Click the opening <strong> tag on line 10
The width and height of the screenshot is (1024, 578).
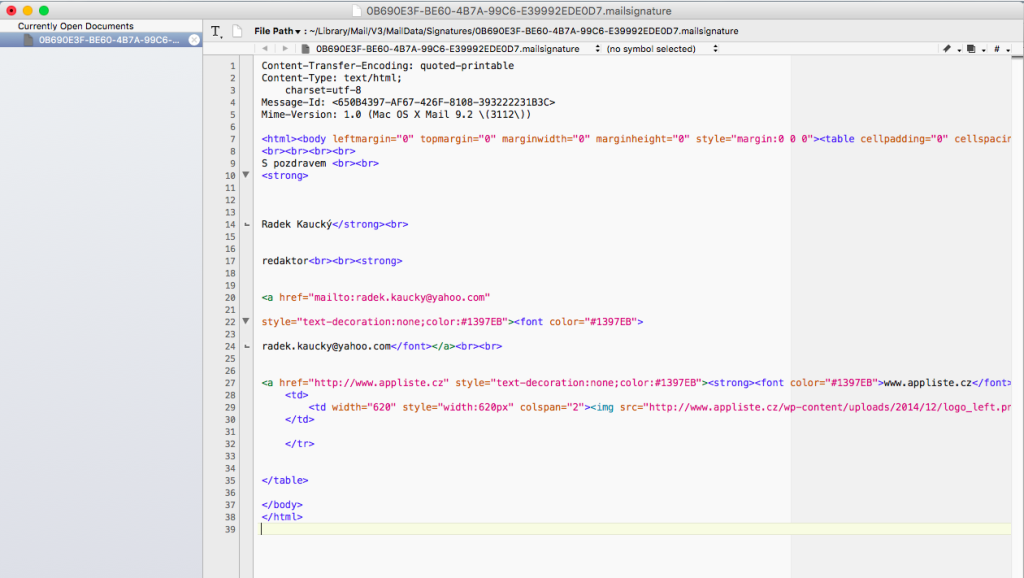coord(285,176)
